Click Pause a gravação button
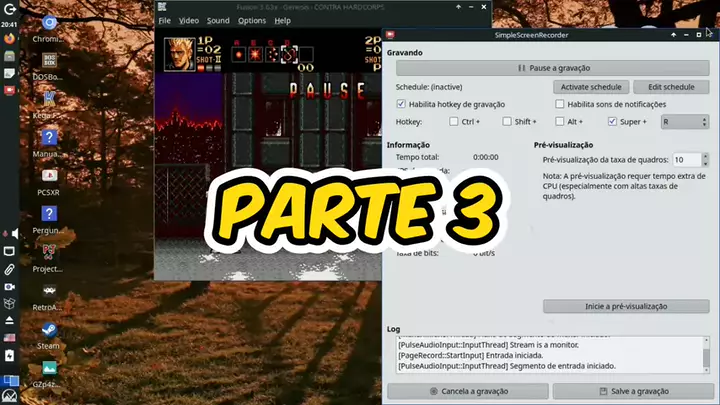The image size is (720, 405). [x=552, y=68]
